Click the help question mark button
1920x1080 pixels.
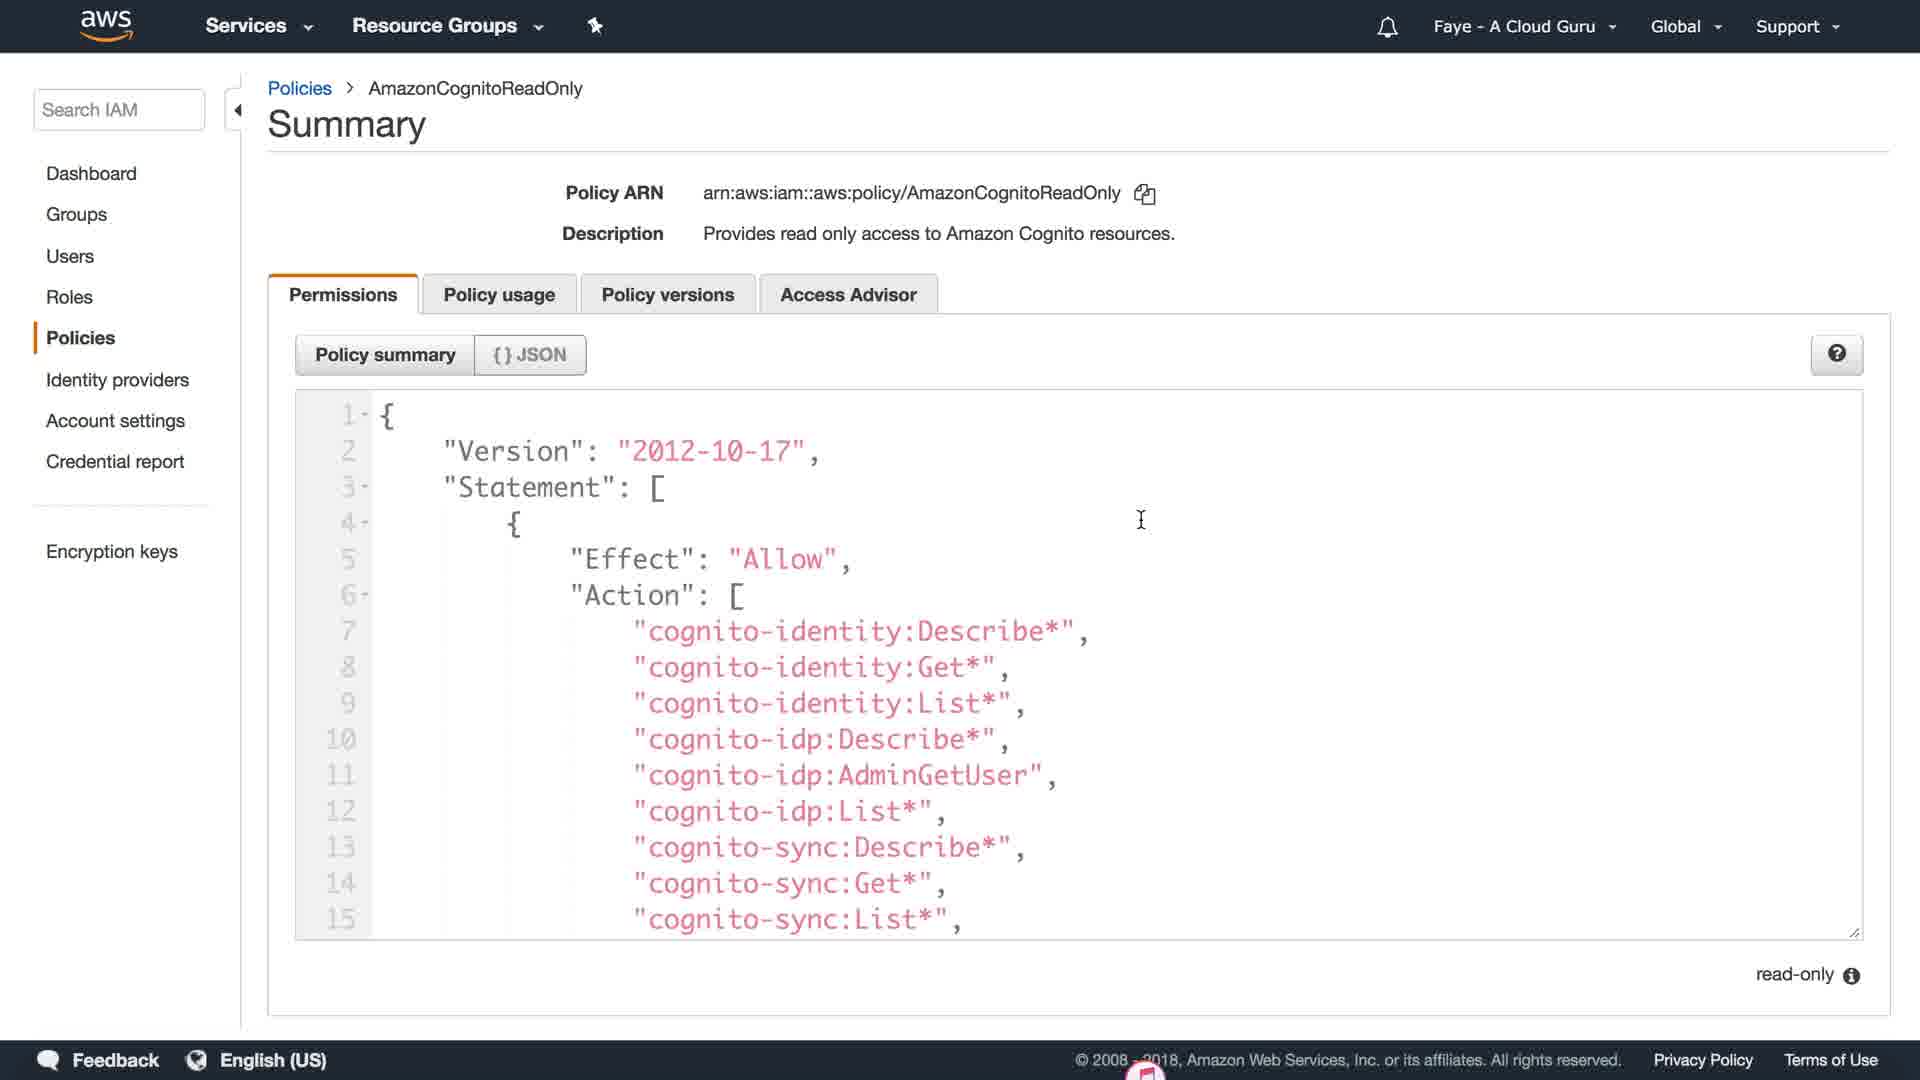tap(1836, 354)
